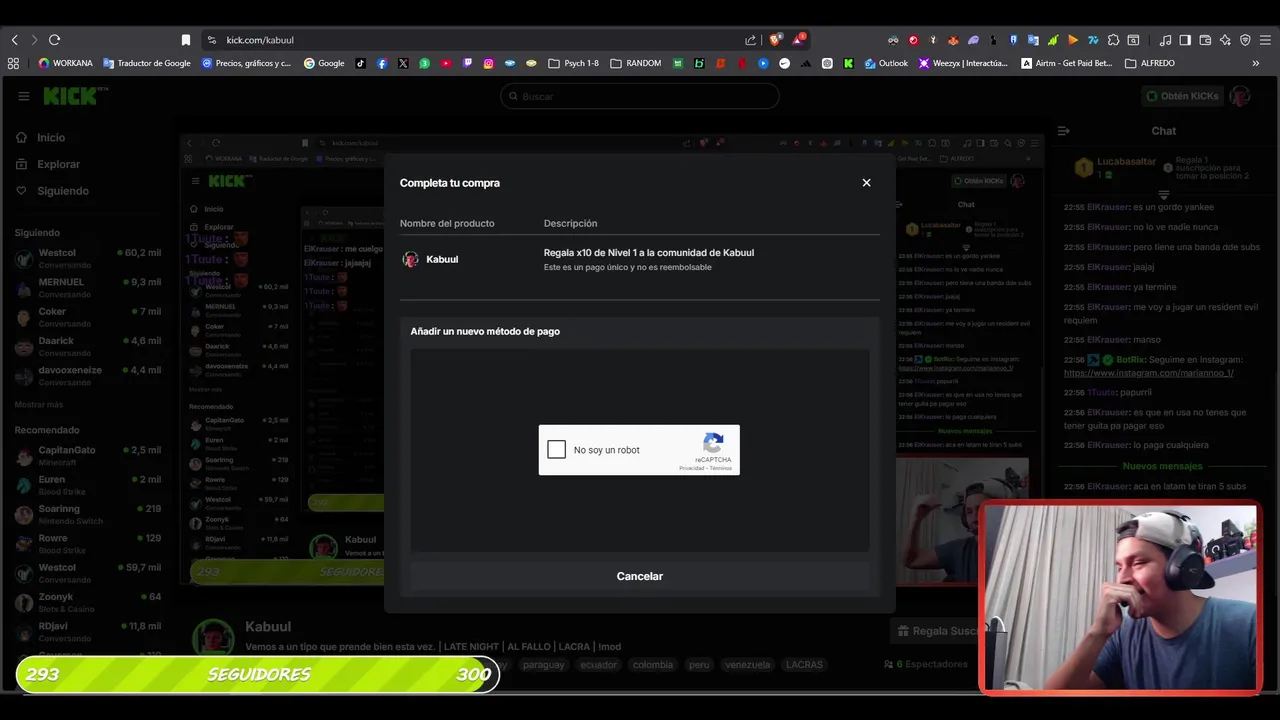Viewport: 1280px width, 720px height.
Task: Open 'Airtm - Get Paid Bet...' bookmark
Action: tap(1067, 63)
